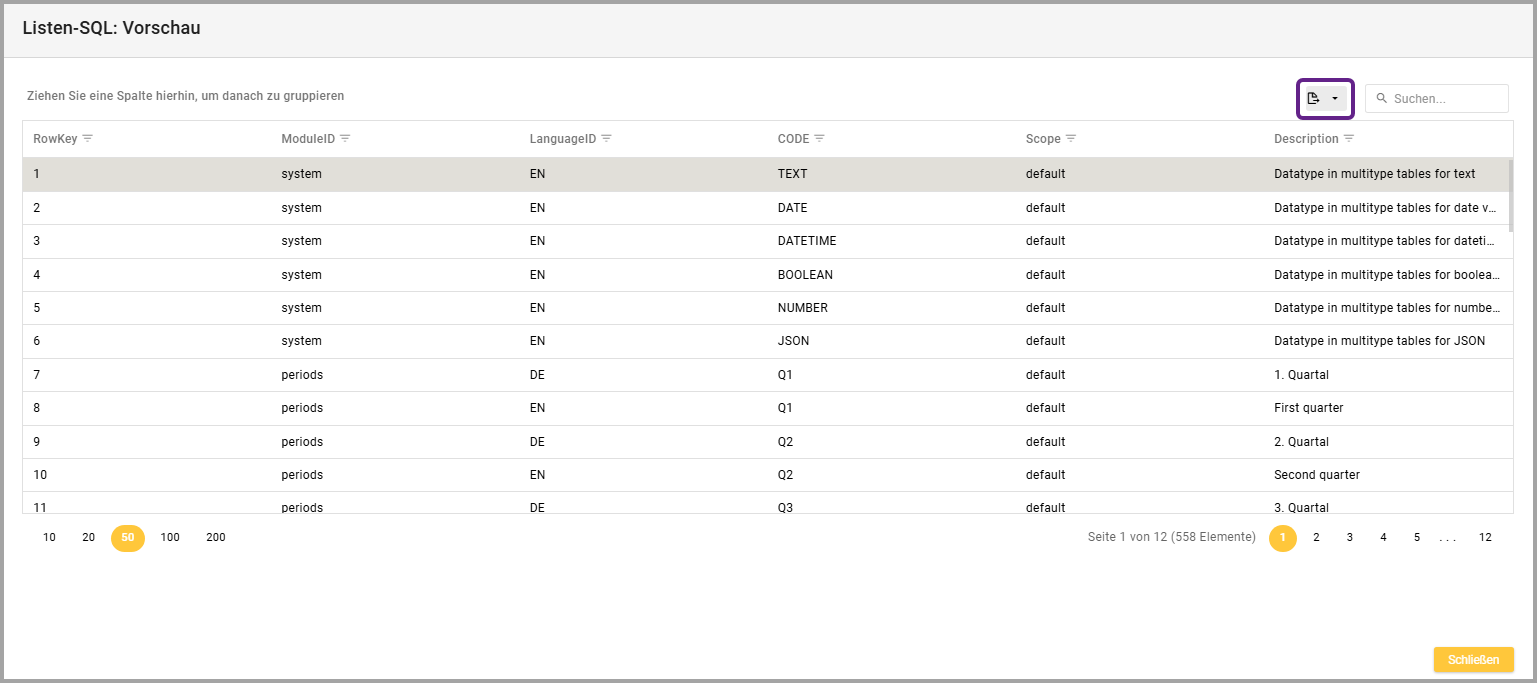Open the Description column filter icon

(1348, 138)
